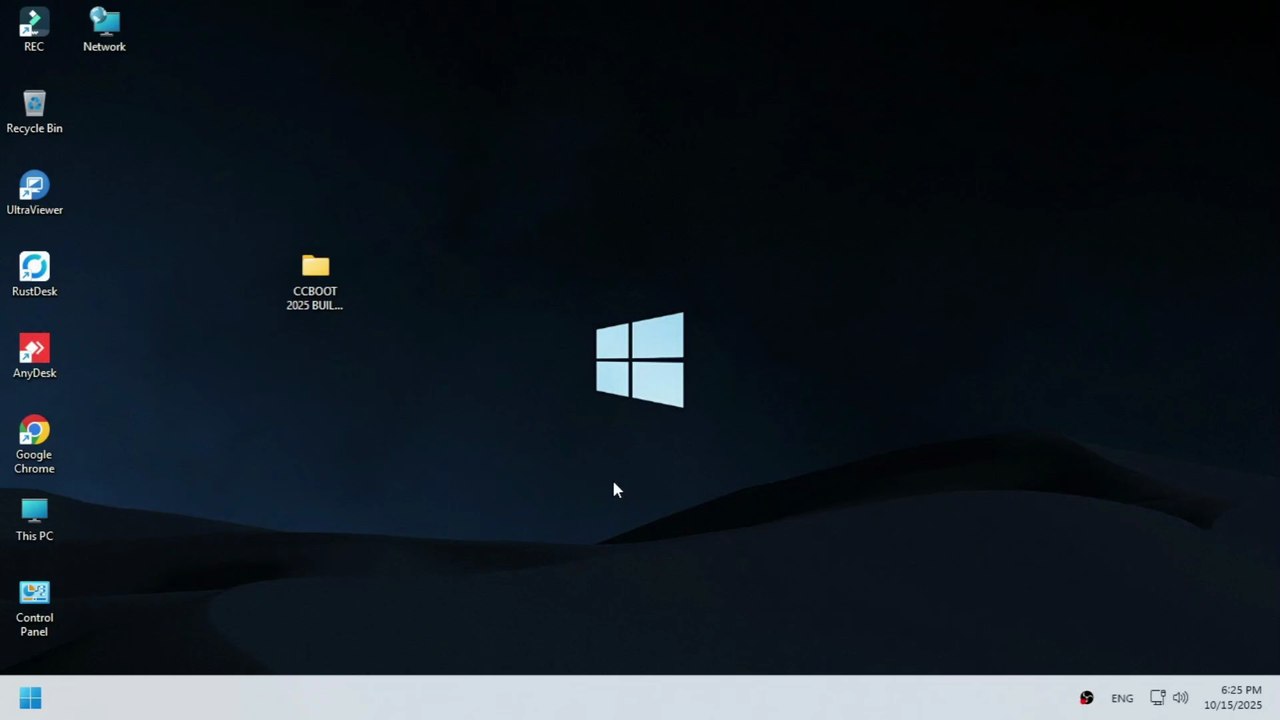Select the RustDesk desktop shortcut
This screenshot has height=720, width=1280.
34,275
